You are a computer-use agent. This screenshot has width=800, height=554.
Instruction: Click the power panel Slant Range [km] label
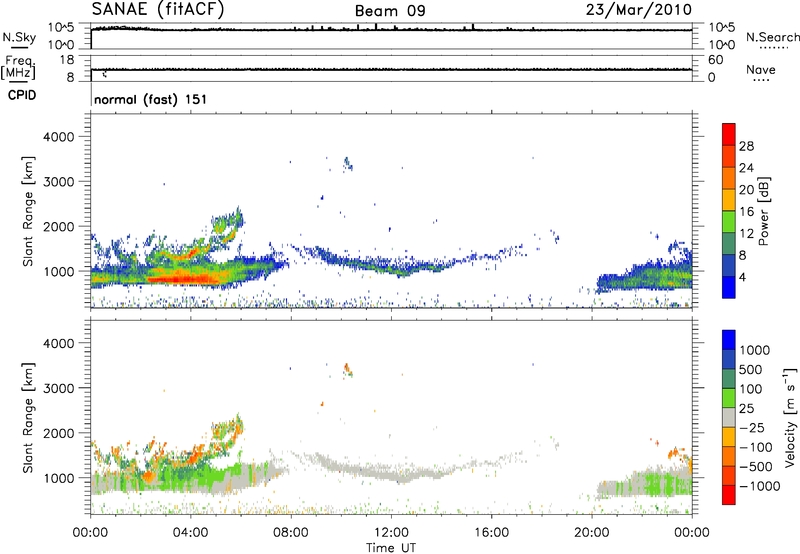click(x=27, y=211)
